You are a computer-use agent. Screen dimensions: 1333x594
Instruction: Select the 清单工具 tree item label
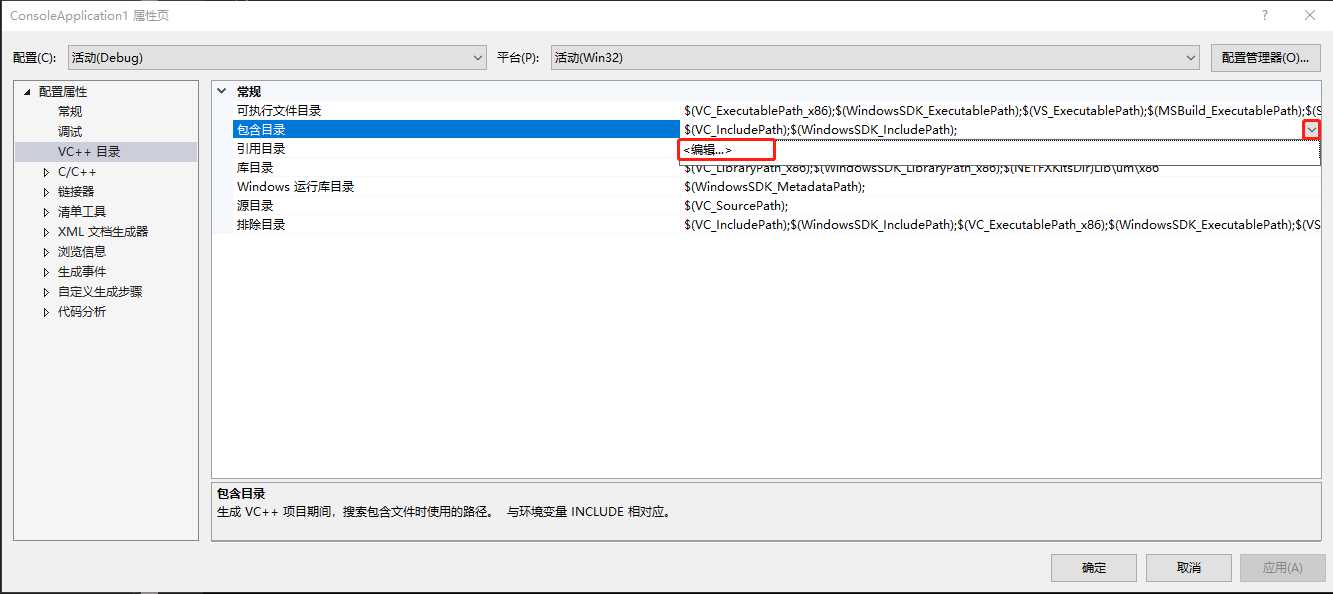pyautogui.click(x=82, y=211)
